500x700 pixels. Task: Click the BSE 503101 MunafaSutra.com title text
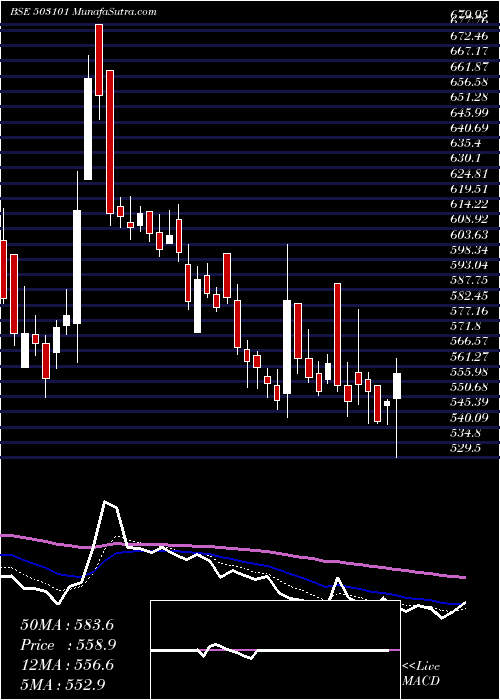pyautogui.click(x=83, y=12)
